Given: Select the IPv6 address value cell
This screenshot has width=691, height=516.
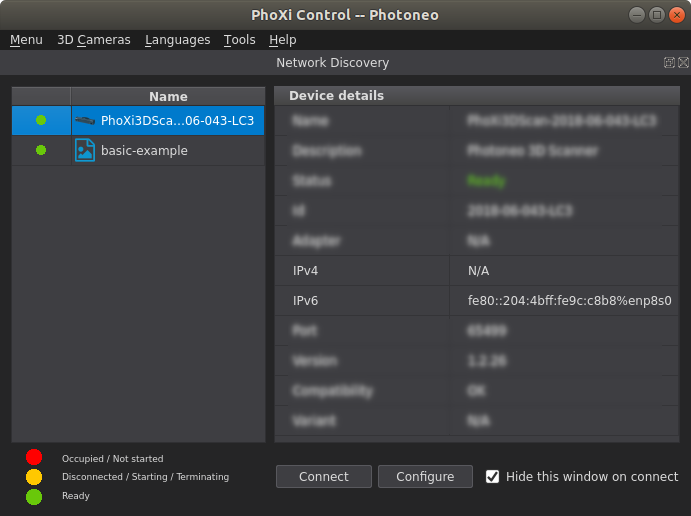Looking at the screenshot, I should tap(564, 301).
